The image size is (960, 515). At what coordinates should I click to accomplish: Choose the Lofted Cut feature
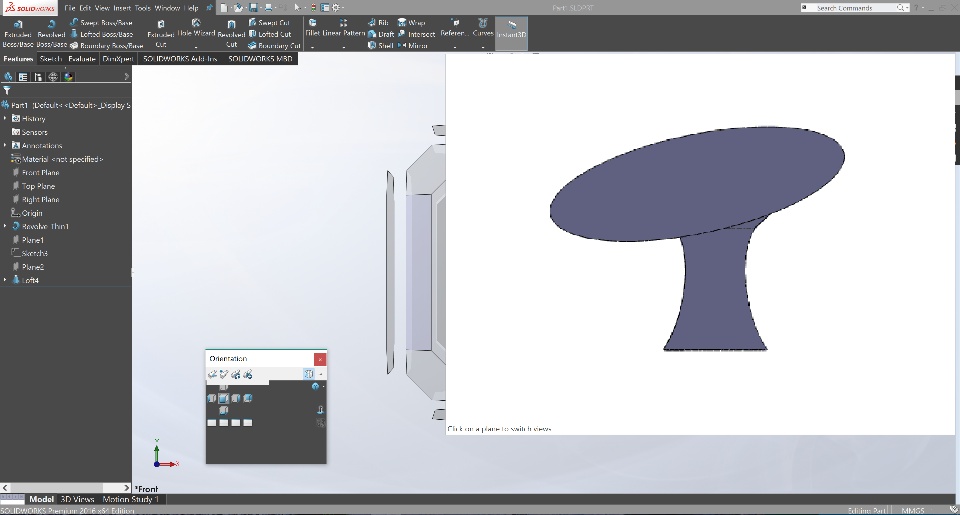pos(269,34)
